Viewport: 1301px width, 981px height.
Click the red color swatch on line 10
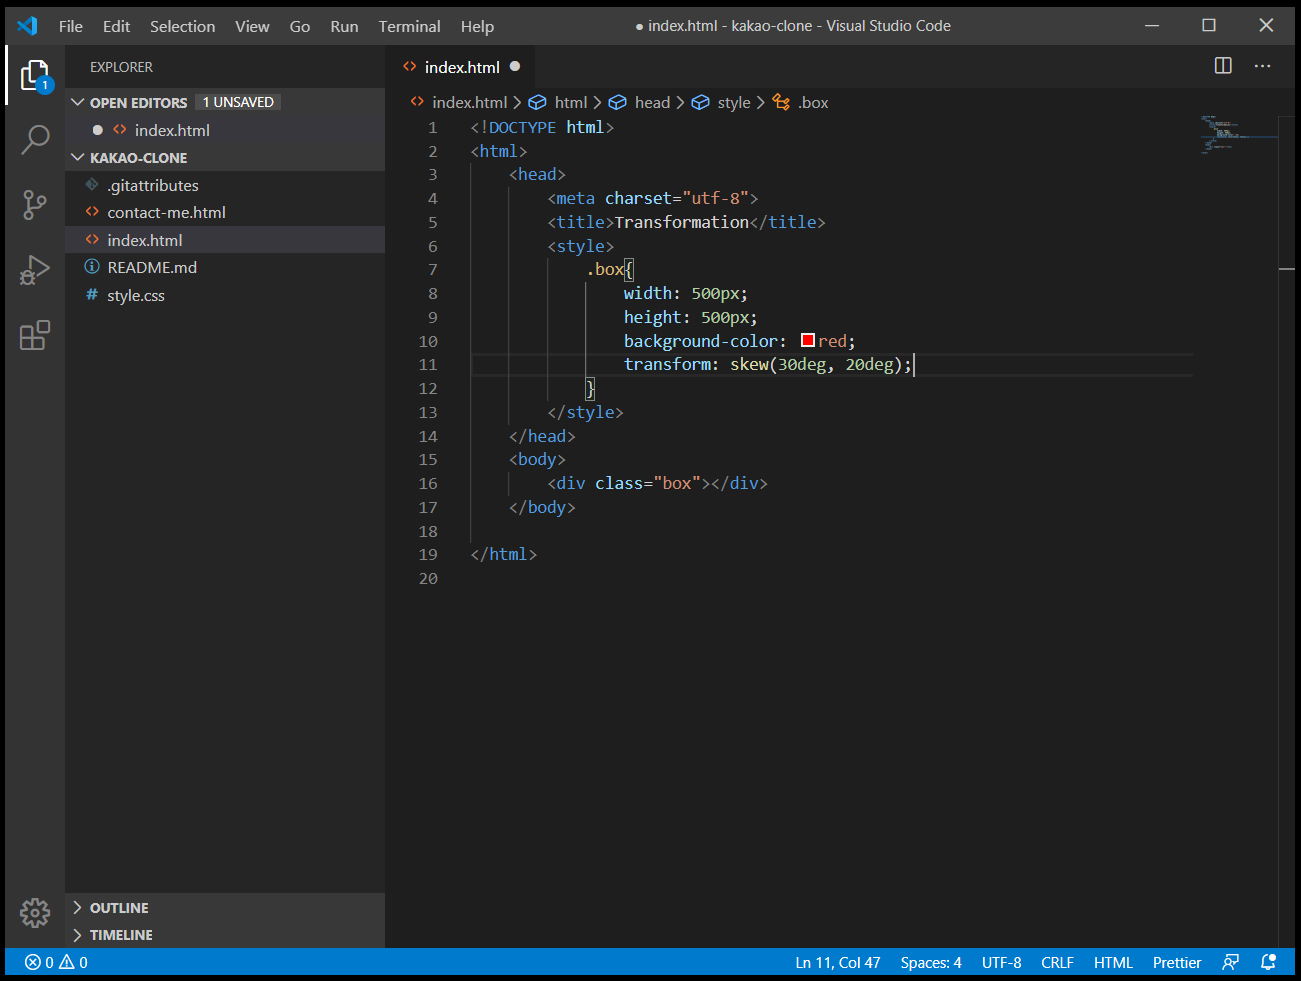[x=808, y=341]
